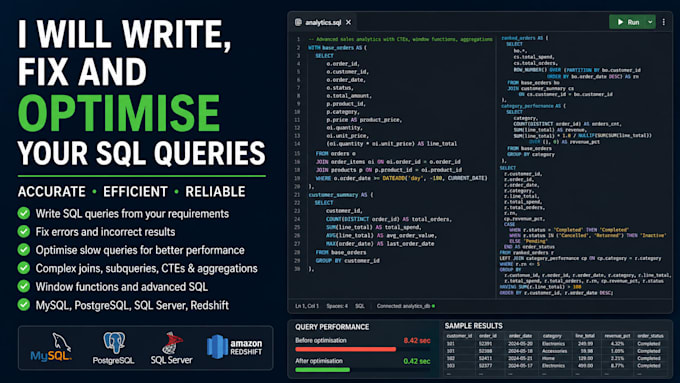Open the three-dot editor options menu
Image resolution: width=680 pixels, height=383 pixels.
tap(664, 22)
